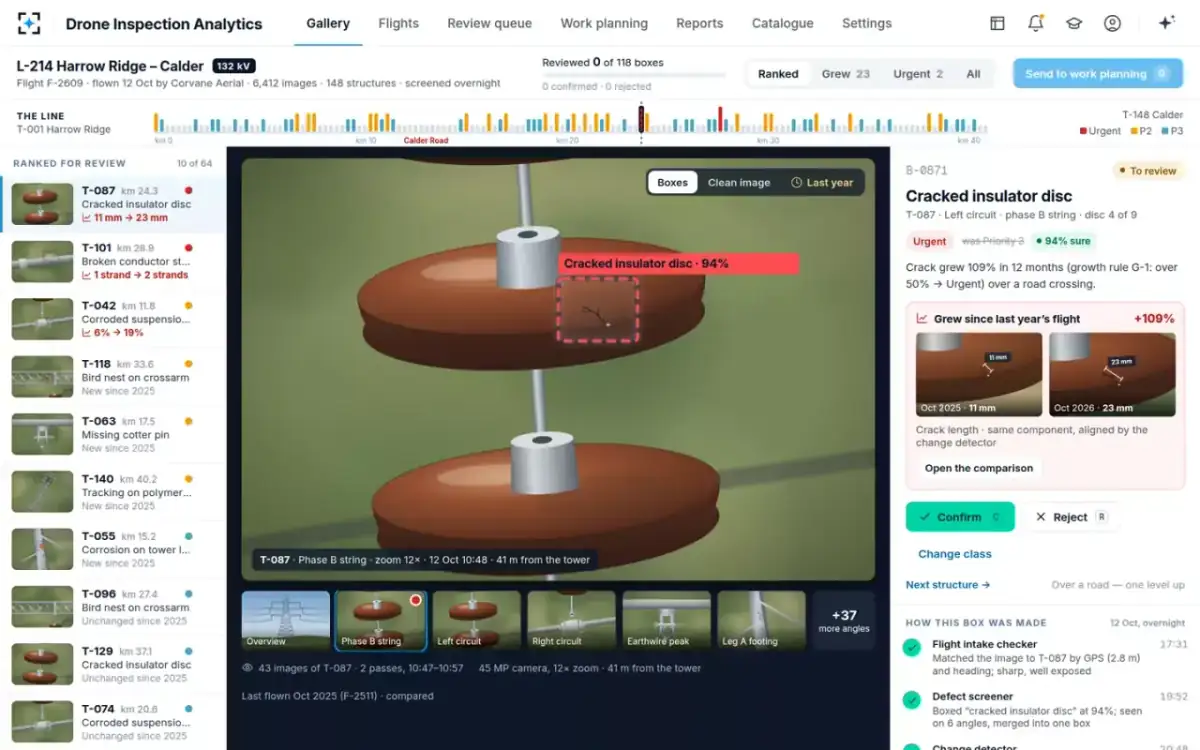Viewport: 1200px width, 750px height.
Task: Click the red urgent dot on T-101 row
Action: coord(189,248)
